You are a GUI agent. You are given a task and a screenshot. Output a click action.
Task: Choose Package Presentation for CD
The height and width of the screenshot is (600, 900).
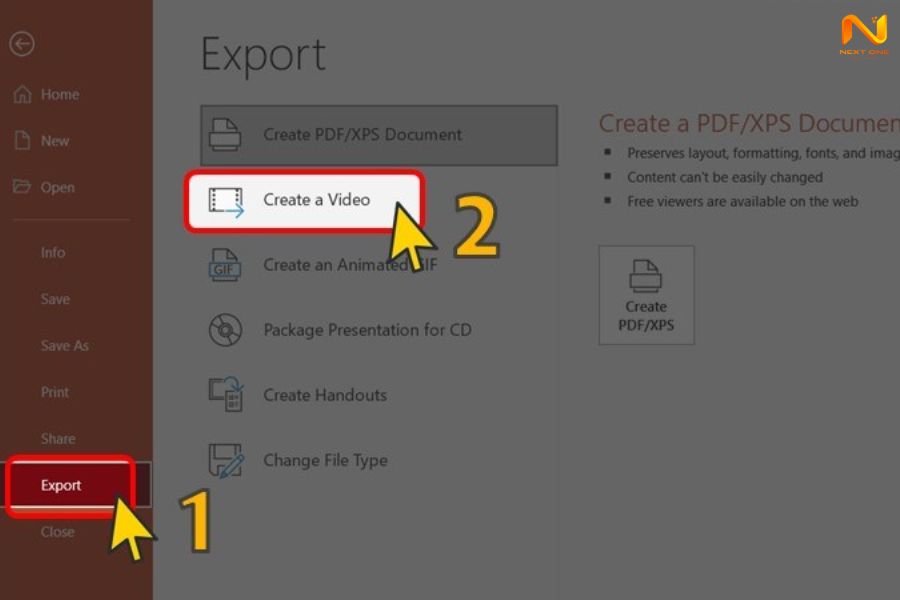point(379,330)
